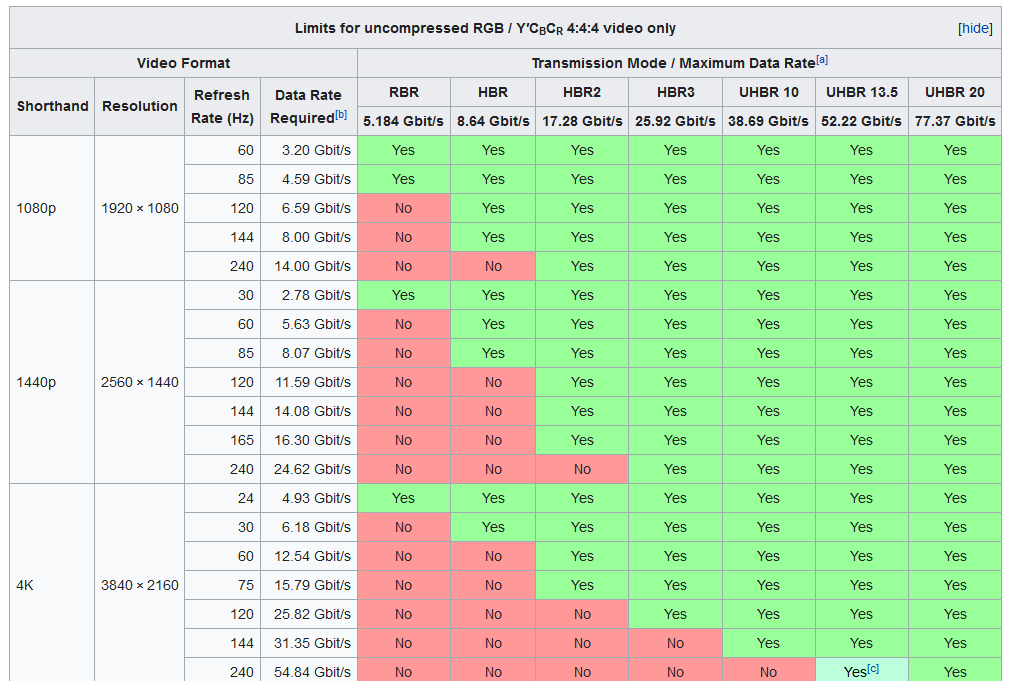Click the Resolution column header

pyautogui.click(x=140, y=106)
